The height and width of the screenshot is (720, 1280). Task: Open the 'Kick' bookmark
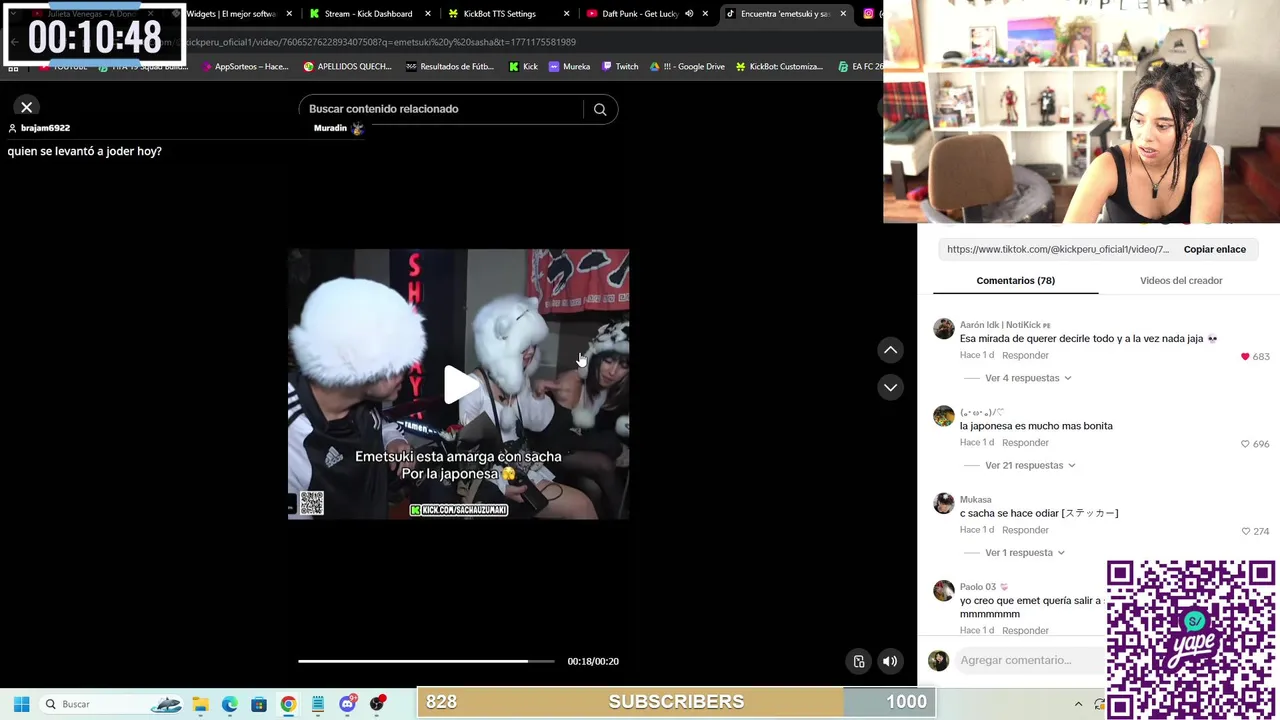tap(523, 66)
